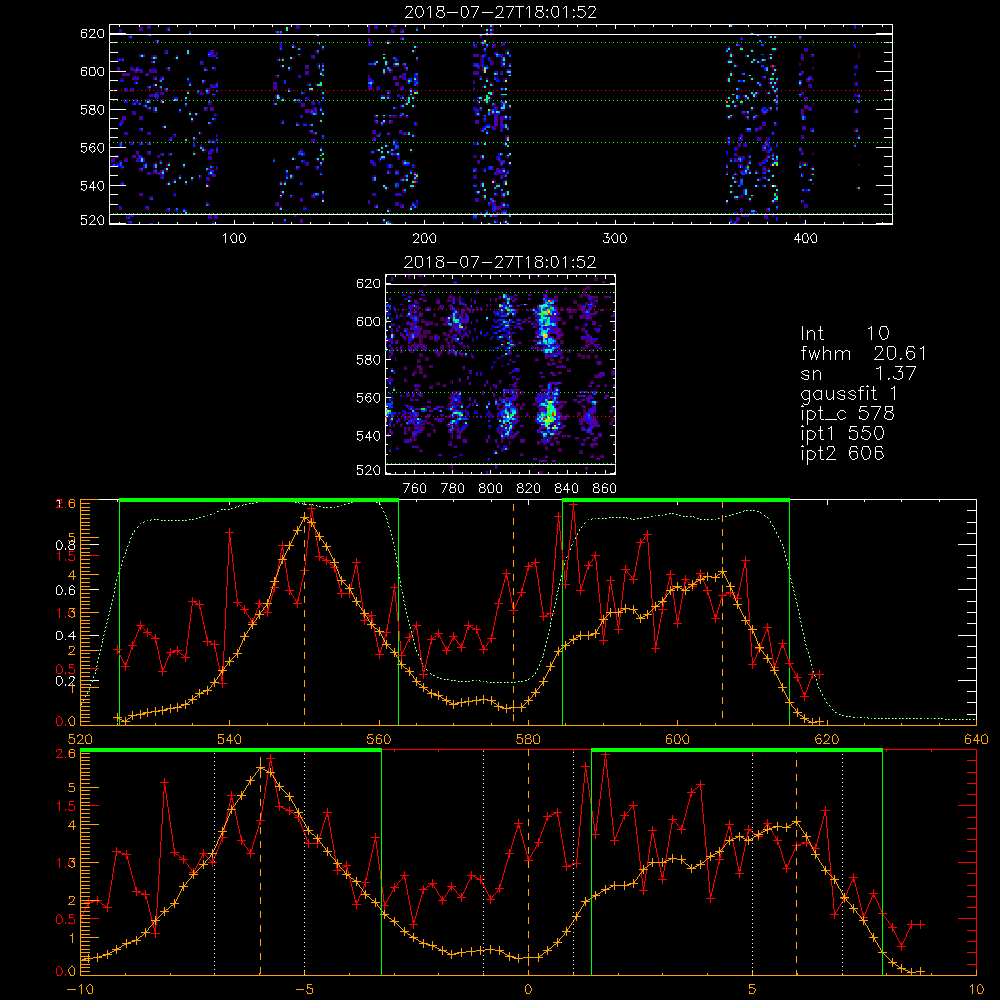Image resolution: width=1000 pixels, height=1000 pixels.
Task: Click x-axis label 5 on bottom plot
Action: point(752,989)
